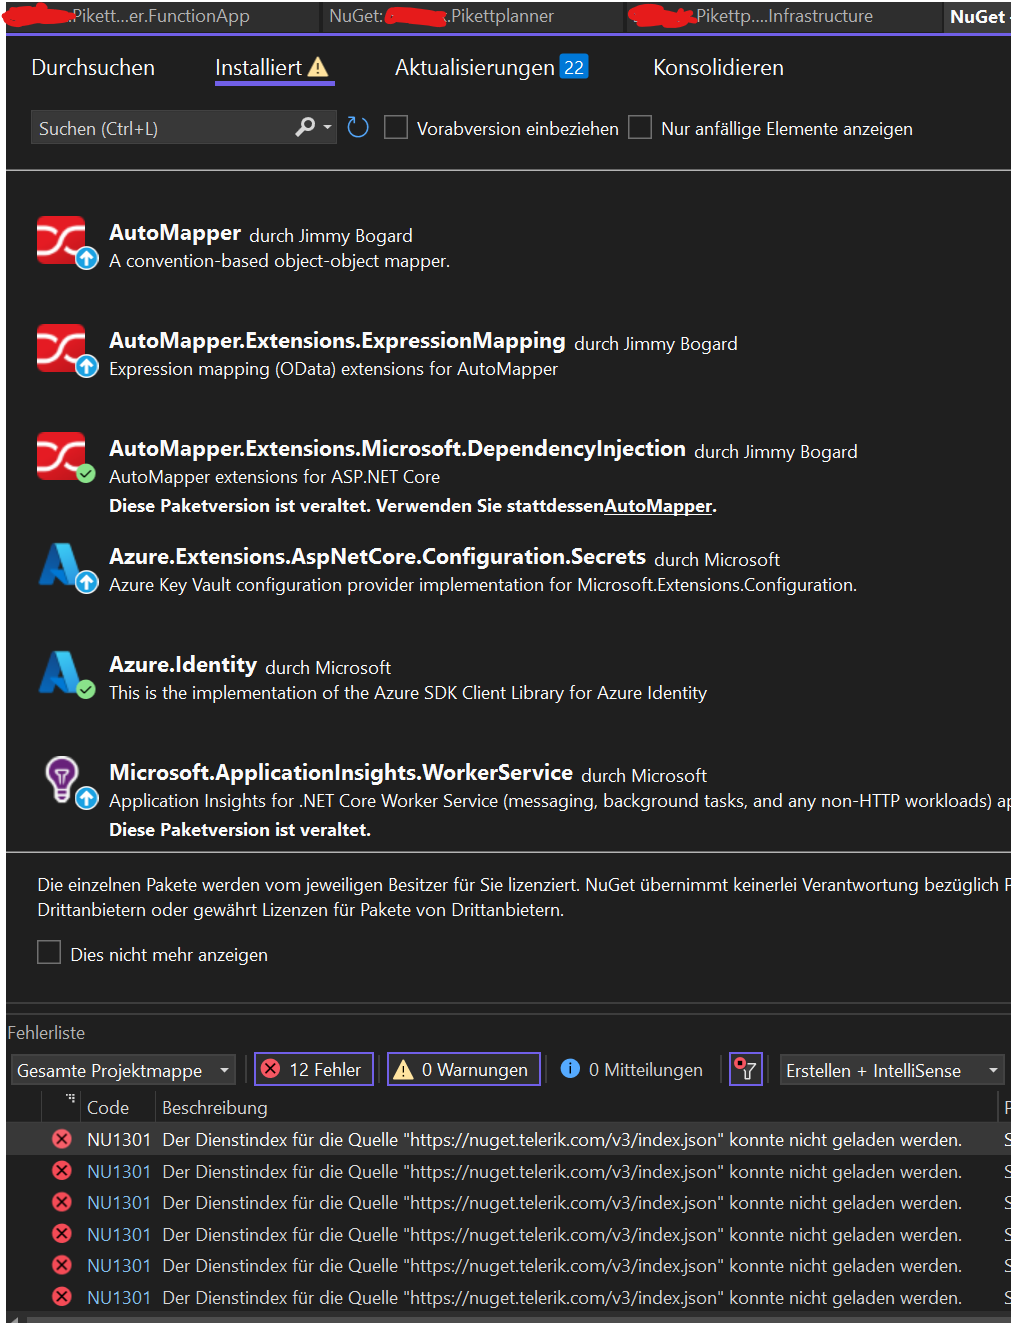The height and width of the screenshot is (1323, 1011).
Task: Open the Gesamte Projektmappe dropdown
Action: click(x=222, y=1069)
